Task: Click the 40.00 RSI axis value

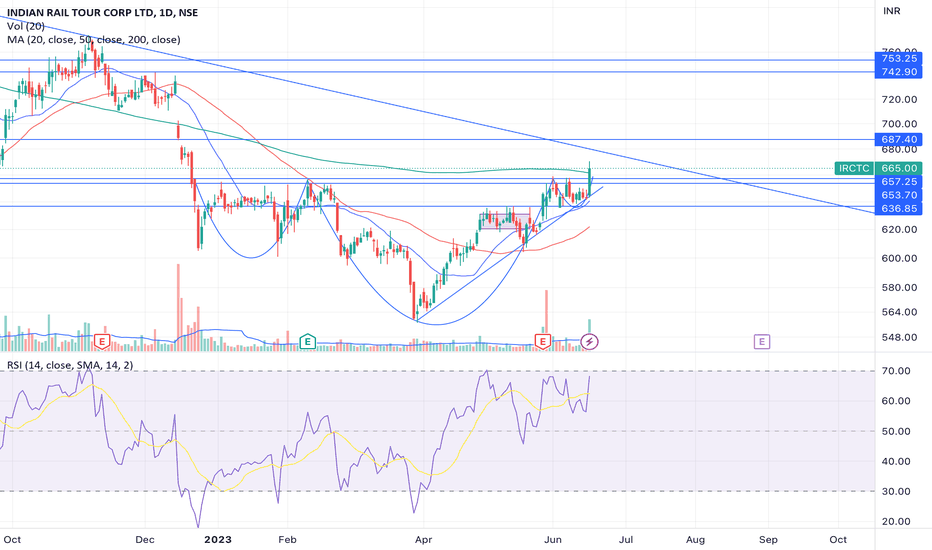Action: coord(896,461)
